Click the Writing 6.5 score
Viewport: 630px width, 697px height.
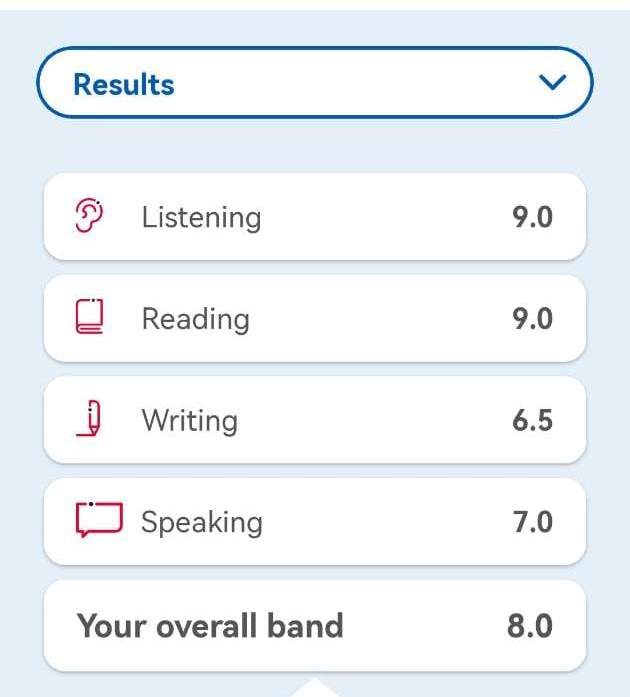click(532, 421)
